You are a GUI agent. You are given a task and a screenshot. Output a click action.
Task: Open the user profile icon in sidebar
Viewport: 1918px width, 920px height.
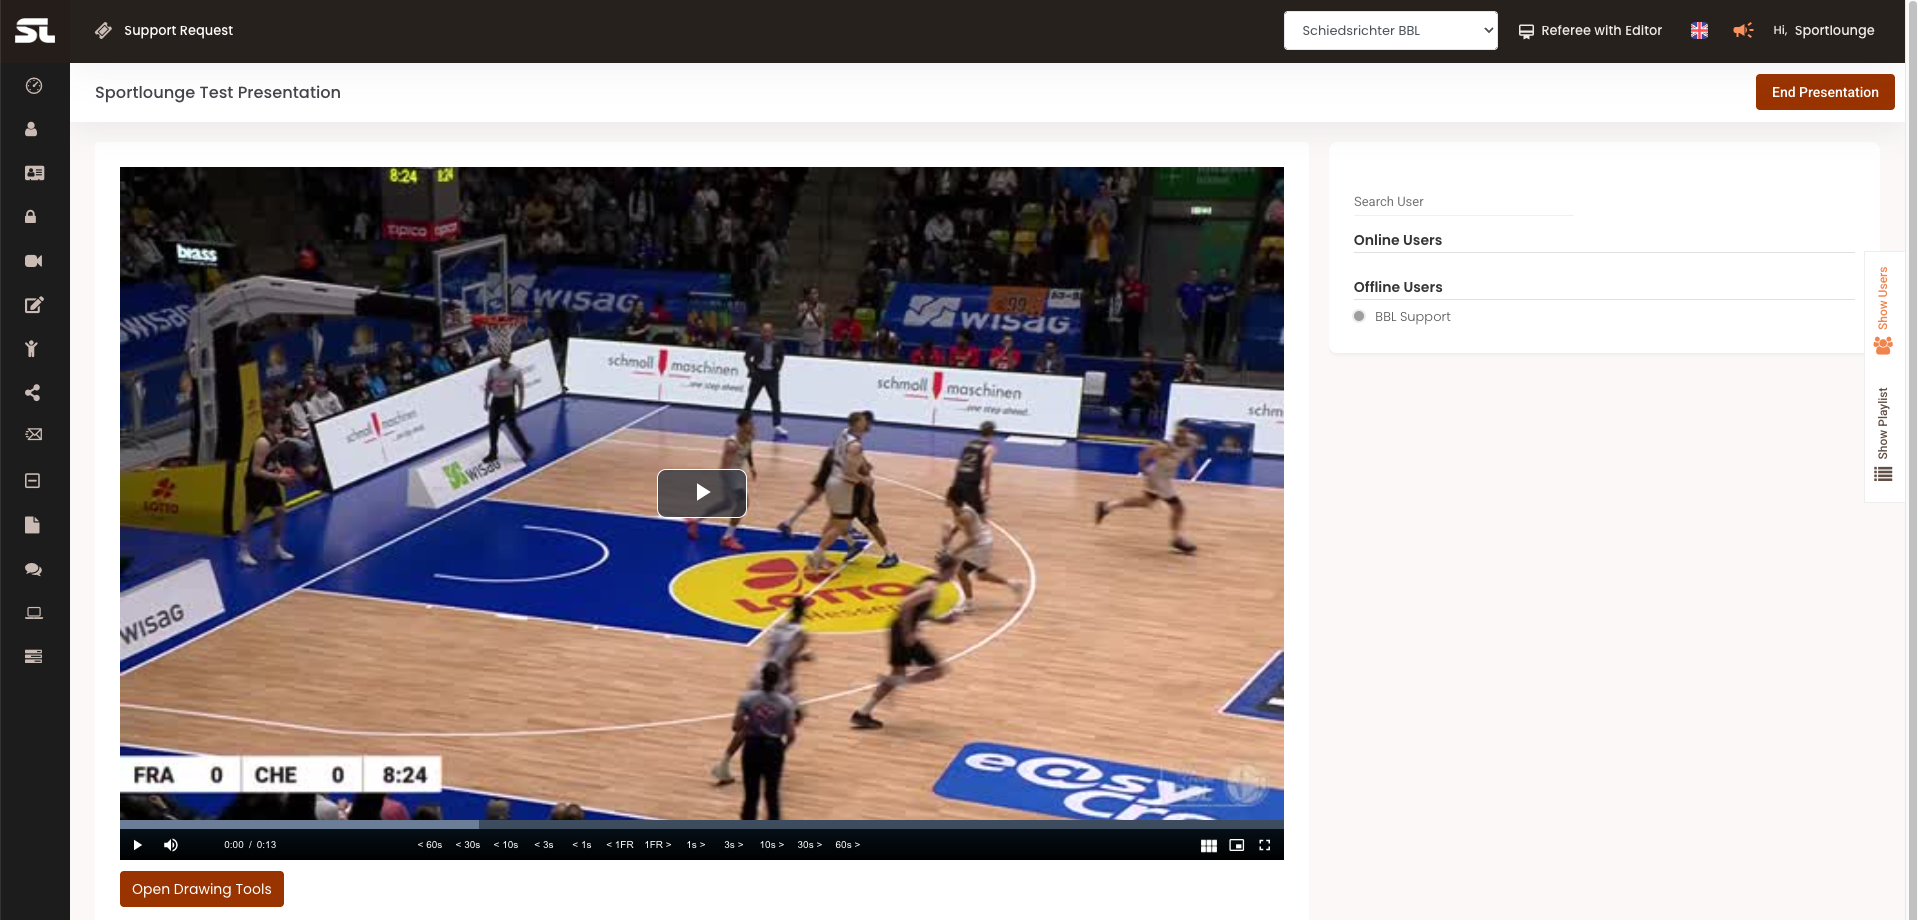[x=31, y=129]
